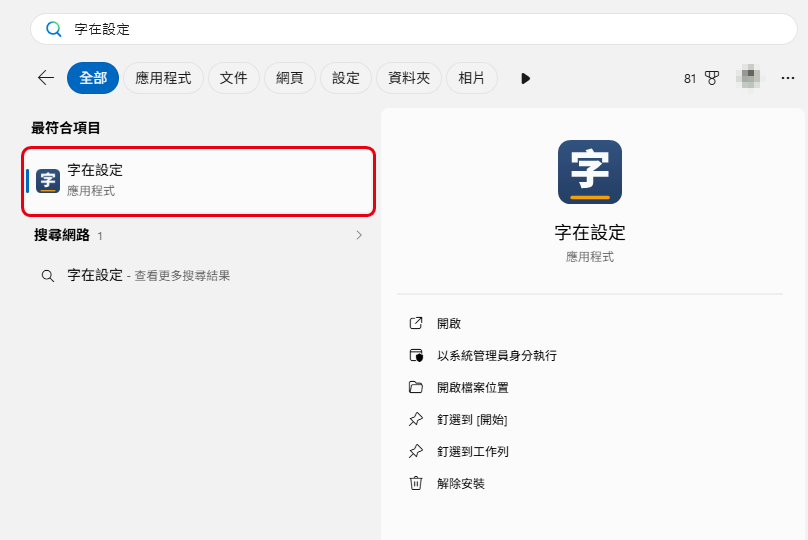
Task: Select 以系統管理員身分執行
Action: point(497,356)
